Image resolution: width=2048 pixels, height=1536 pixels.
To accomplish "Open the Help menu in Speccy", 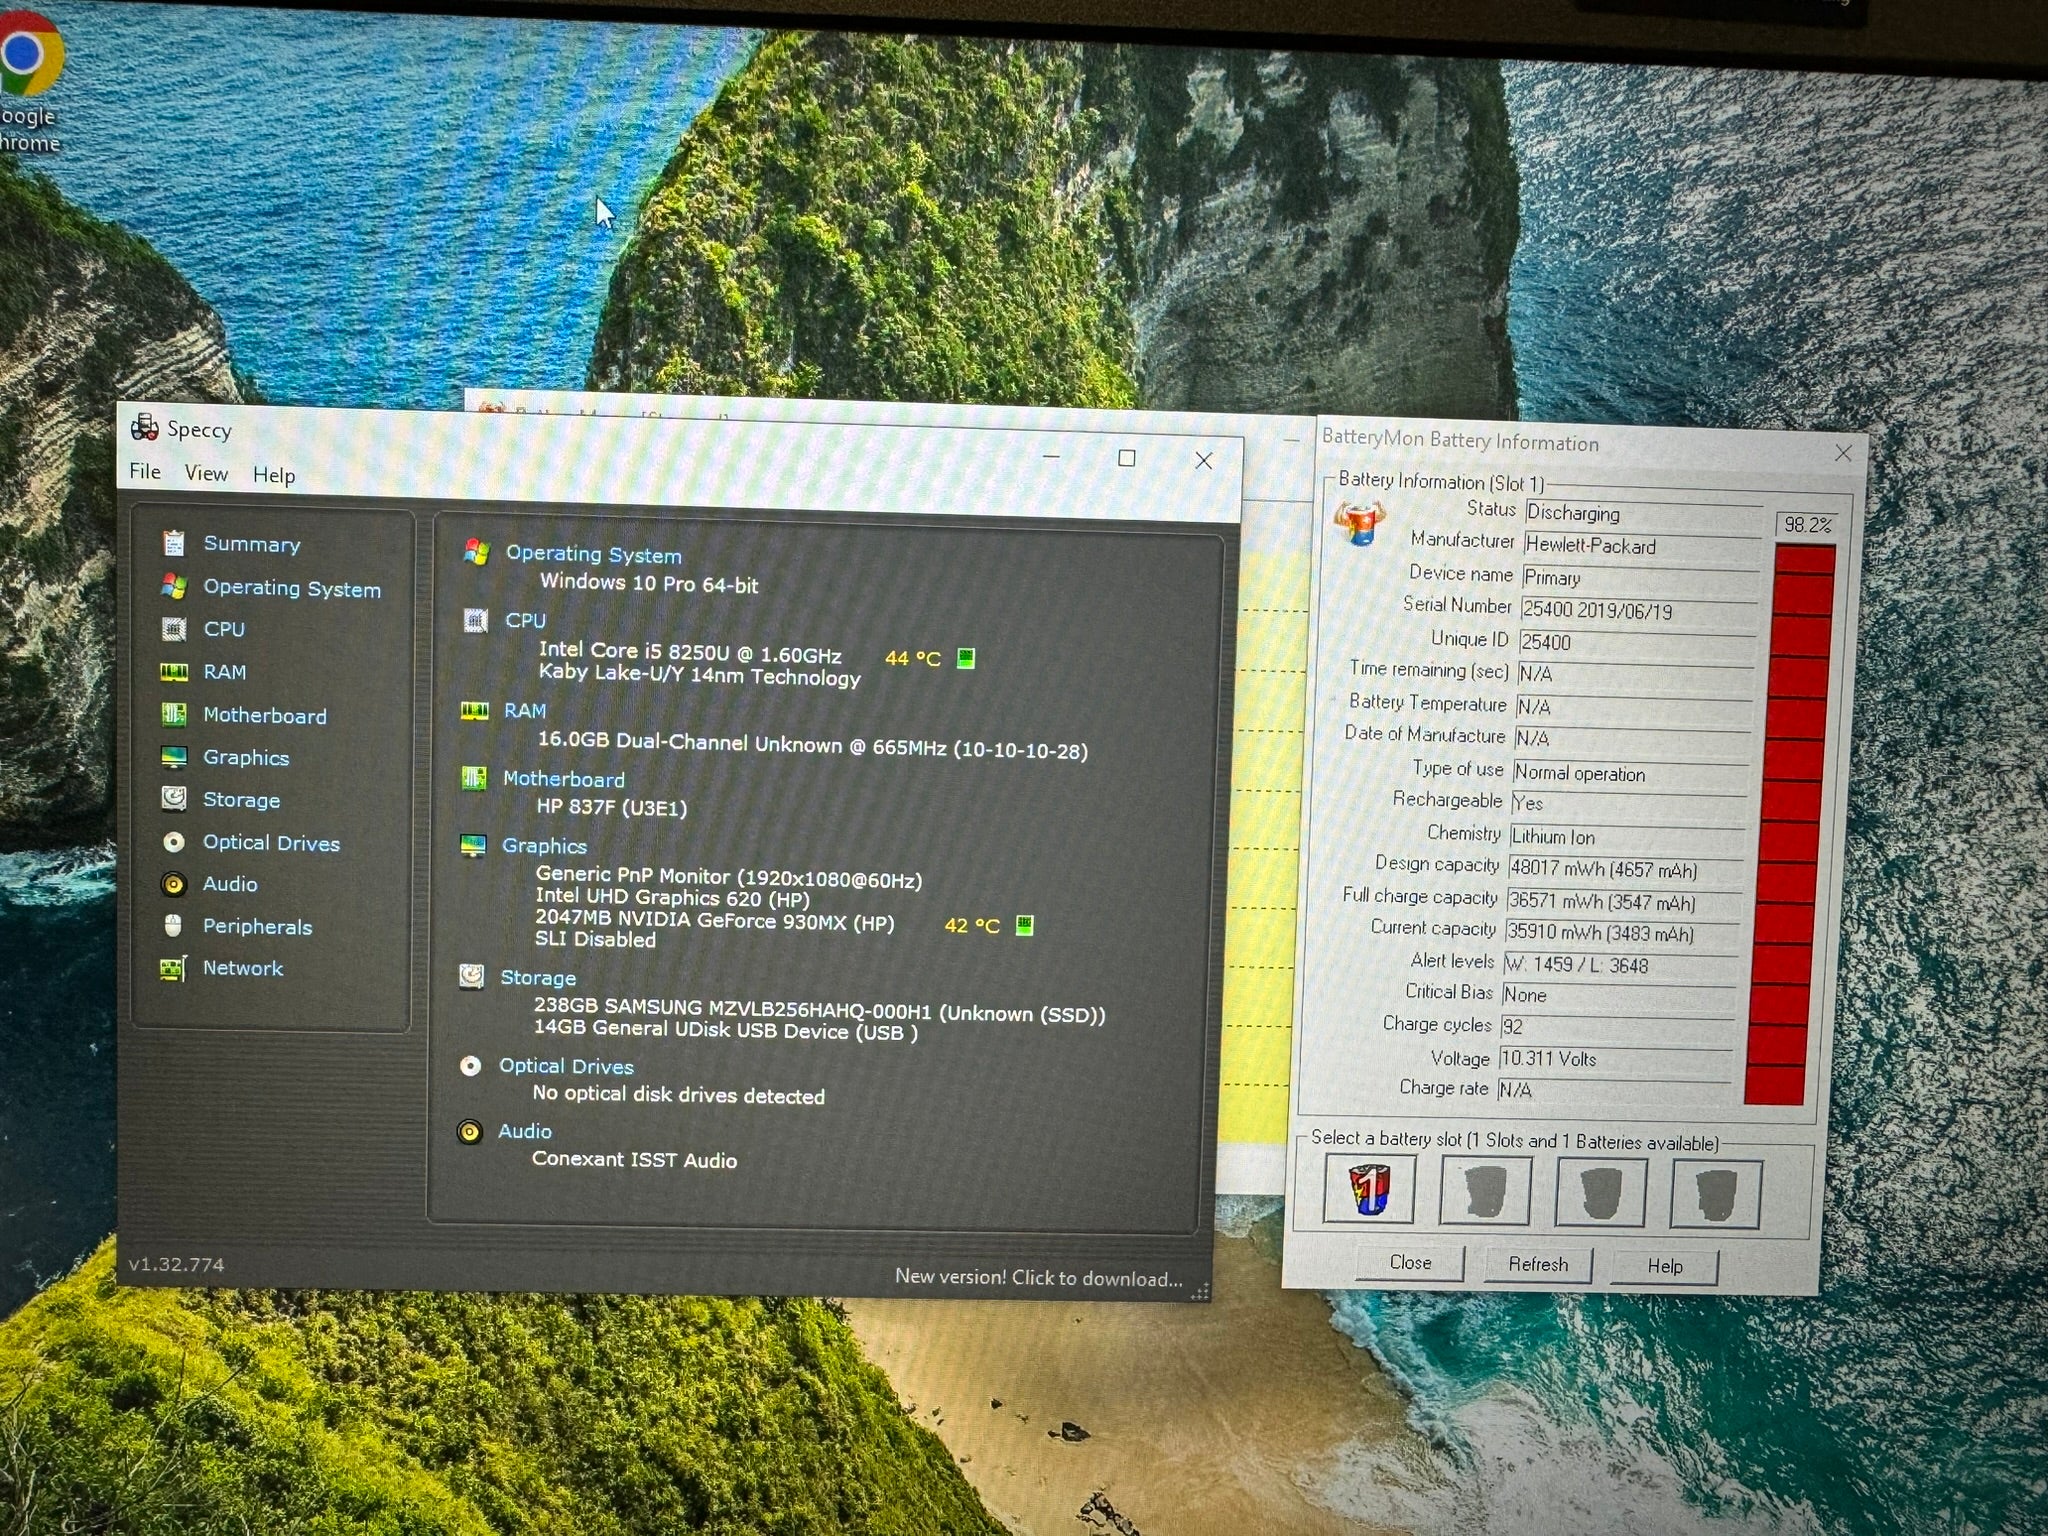I will [273, 475].
